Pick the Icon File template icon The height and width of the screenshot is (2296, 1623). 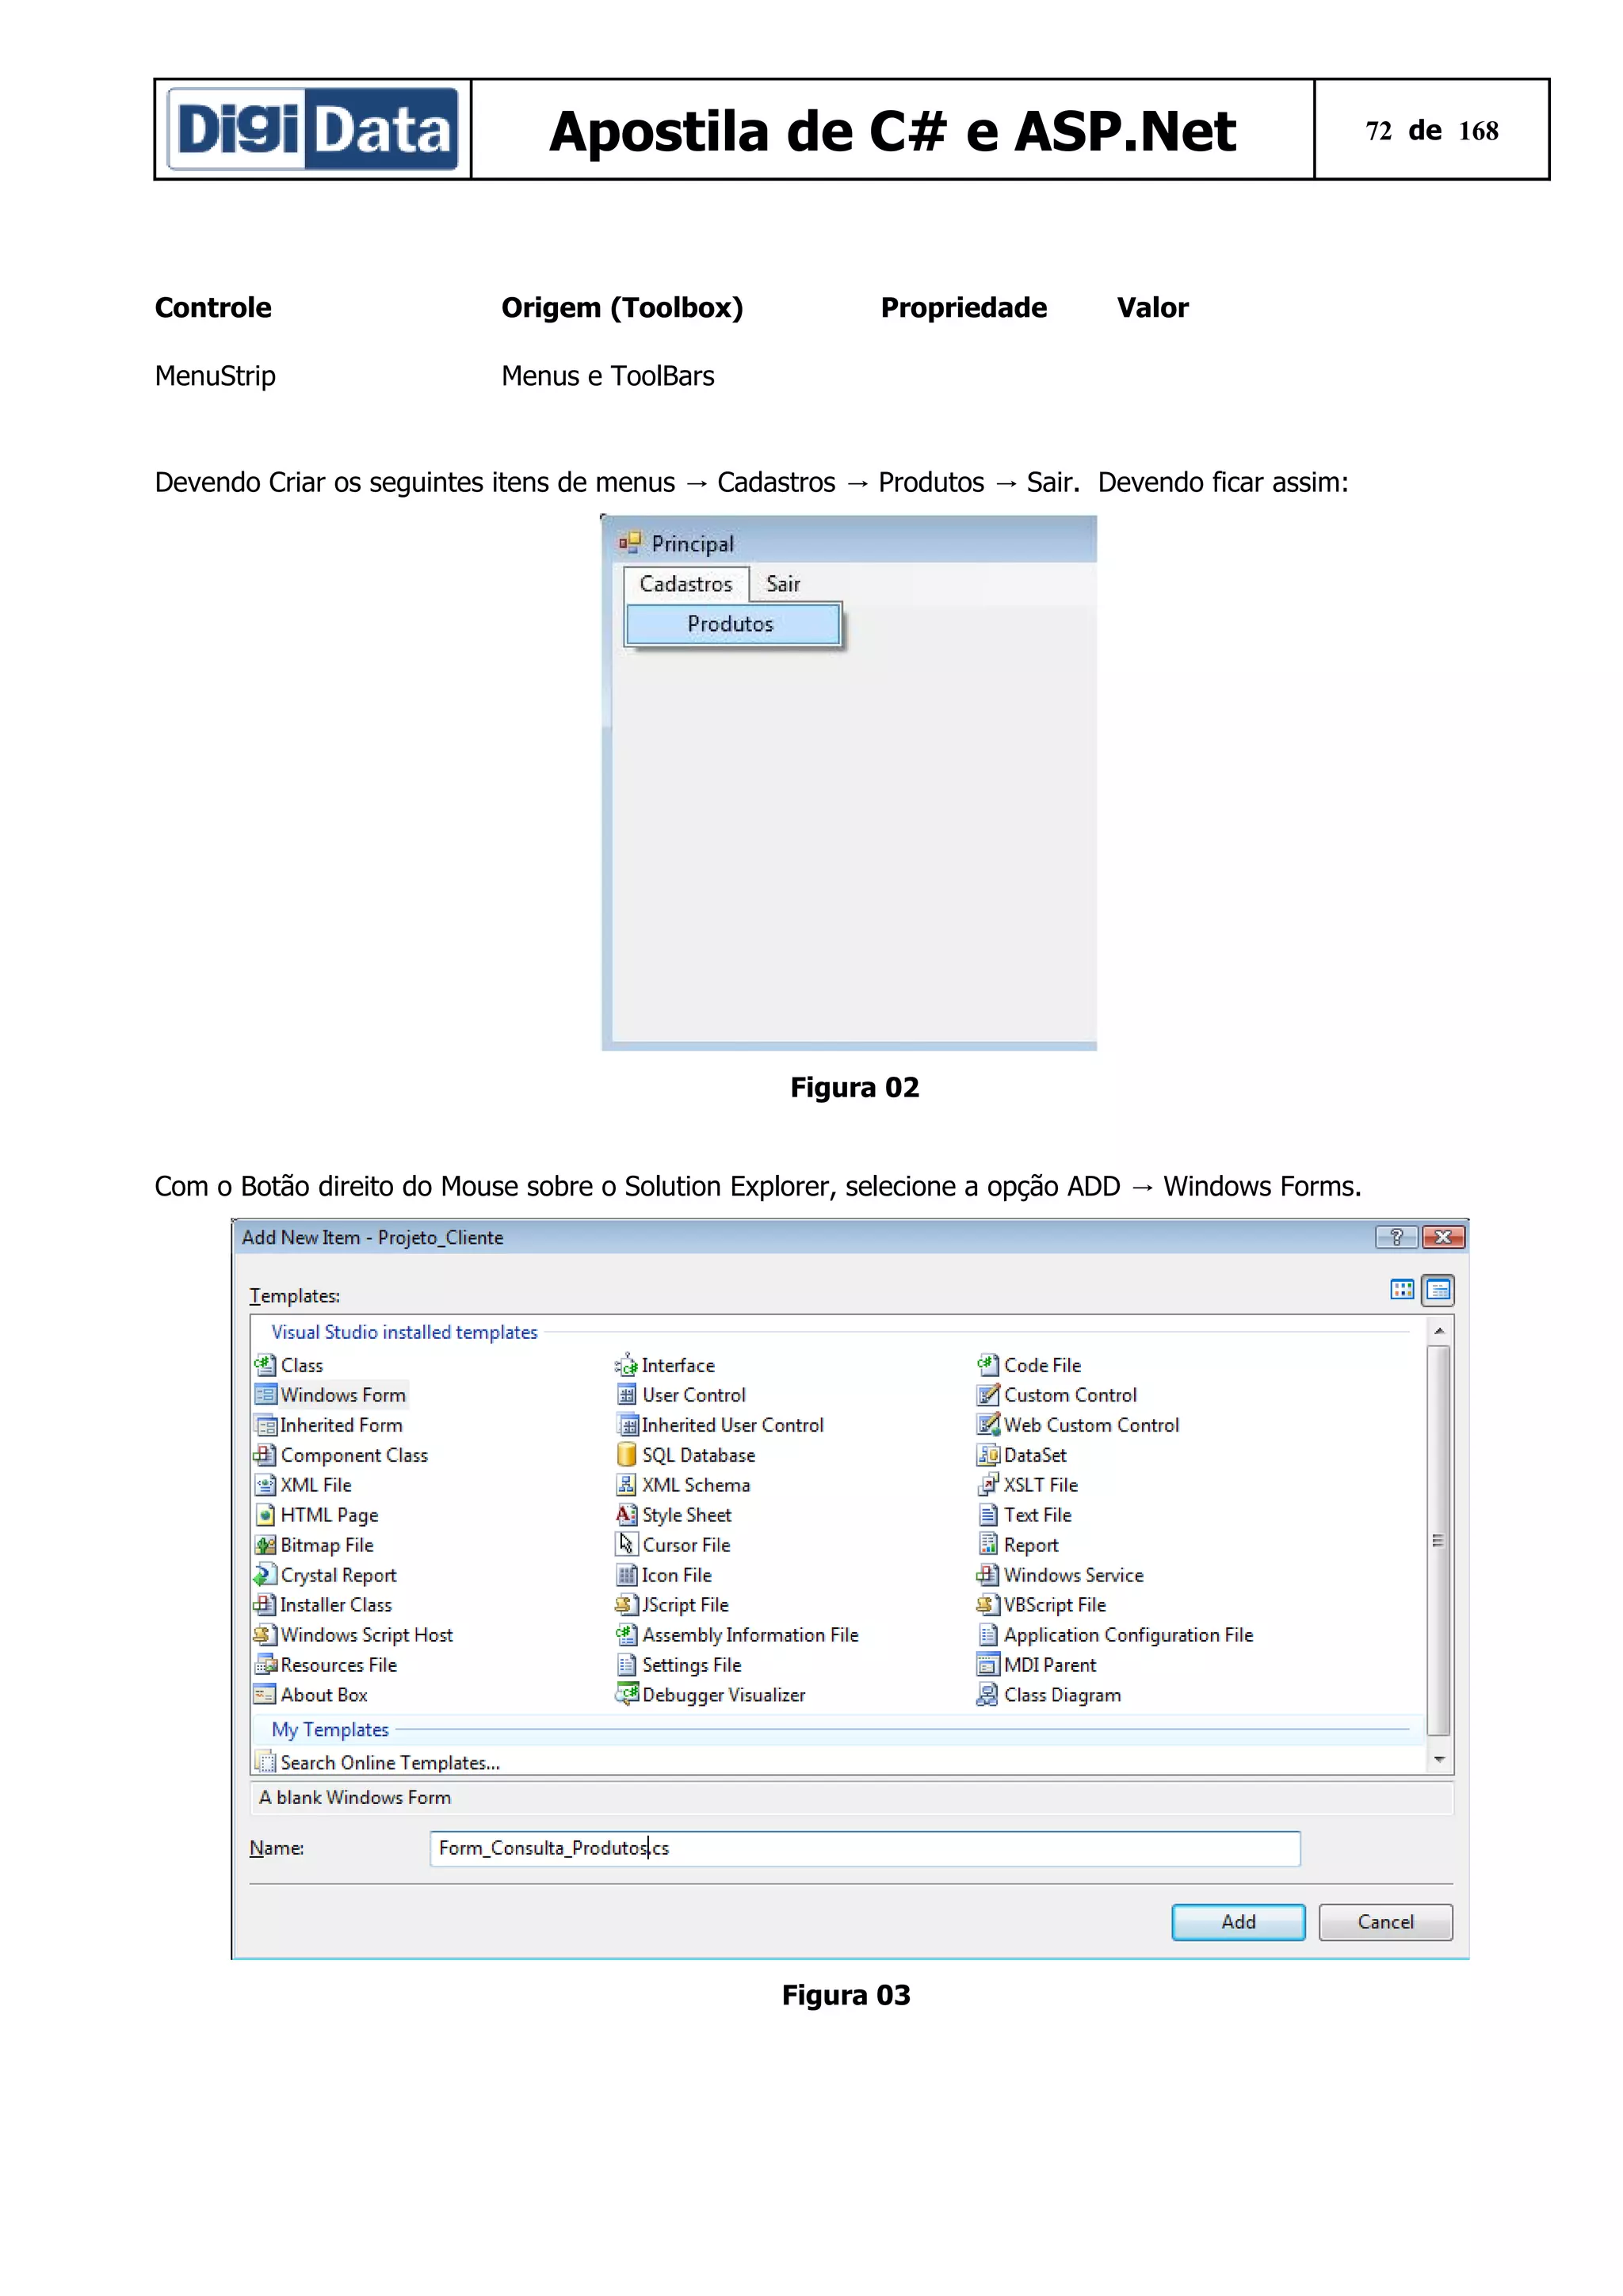click(x=626, y=1574)
